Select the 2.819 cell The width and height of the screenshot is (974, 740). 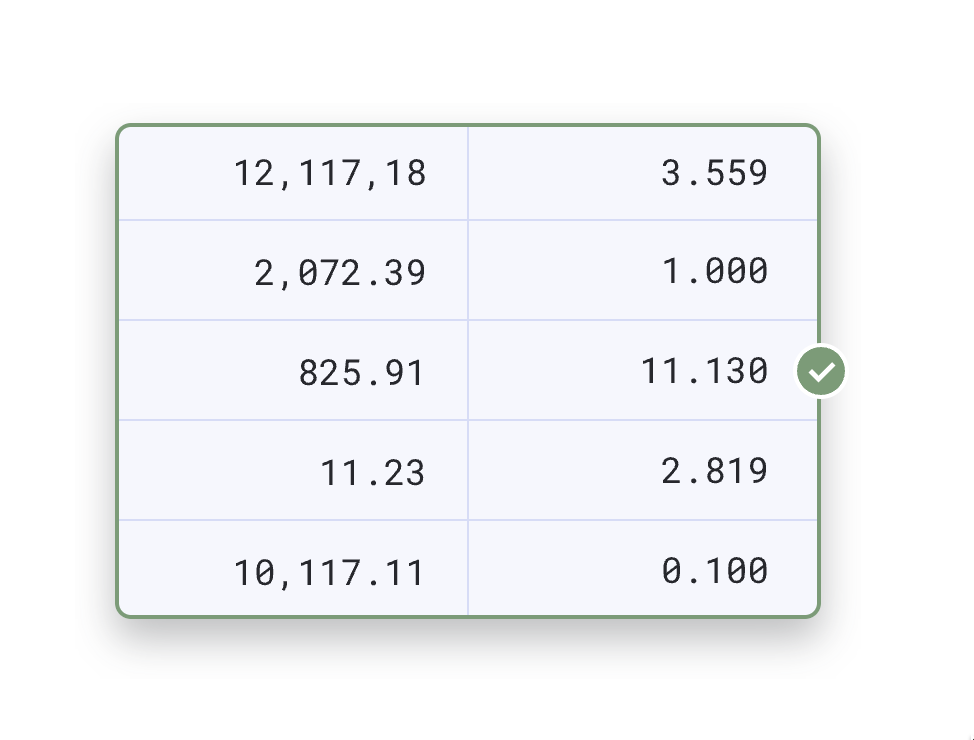click(x=642, y=470)
